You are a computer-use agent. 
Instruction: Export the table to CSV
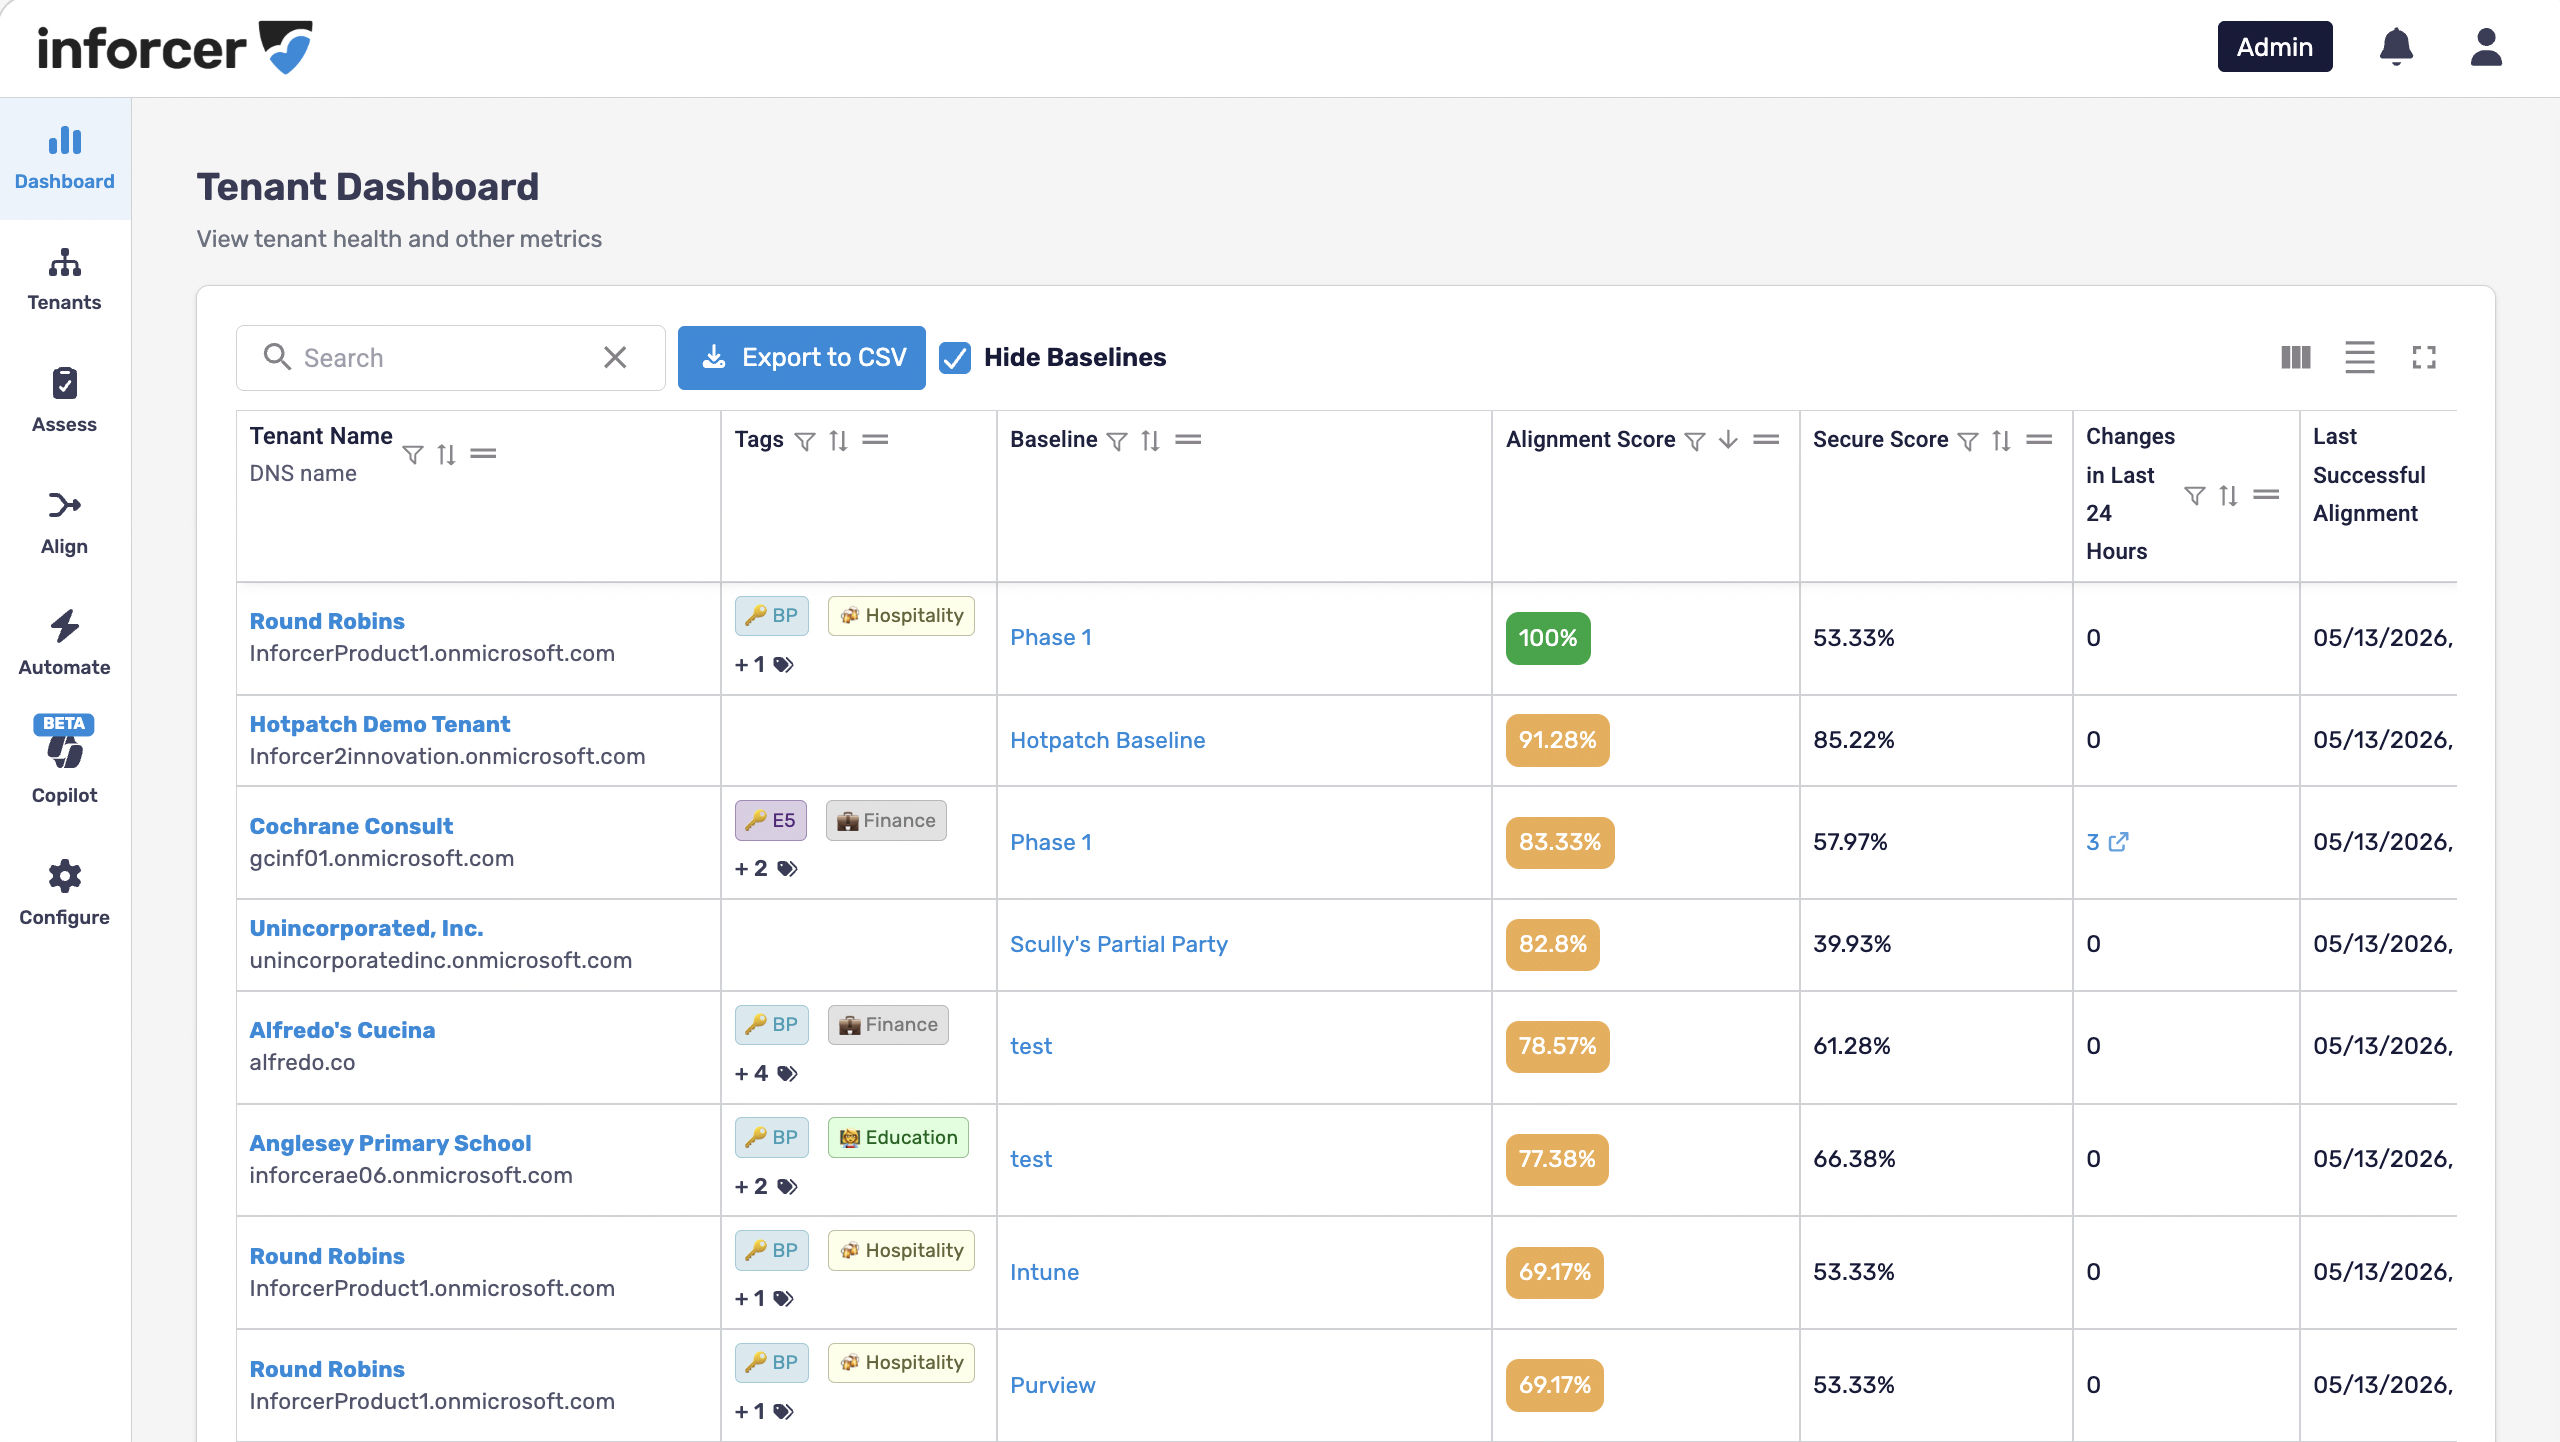(x=802, y=357)
